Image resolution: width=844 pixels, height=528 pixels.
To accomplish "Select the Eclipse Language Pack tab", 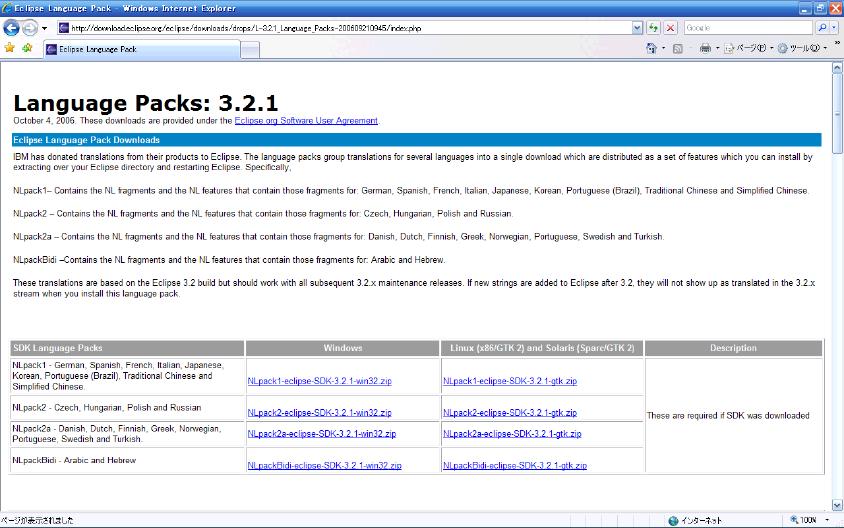I will [141, 49].
